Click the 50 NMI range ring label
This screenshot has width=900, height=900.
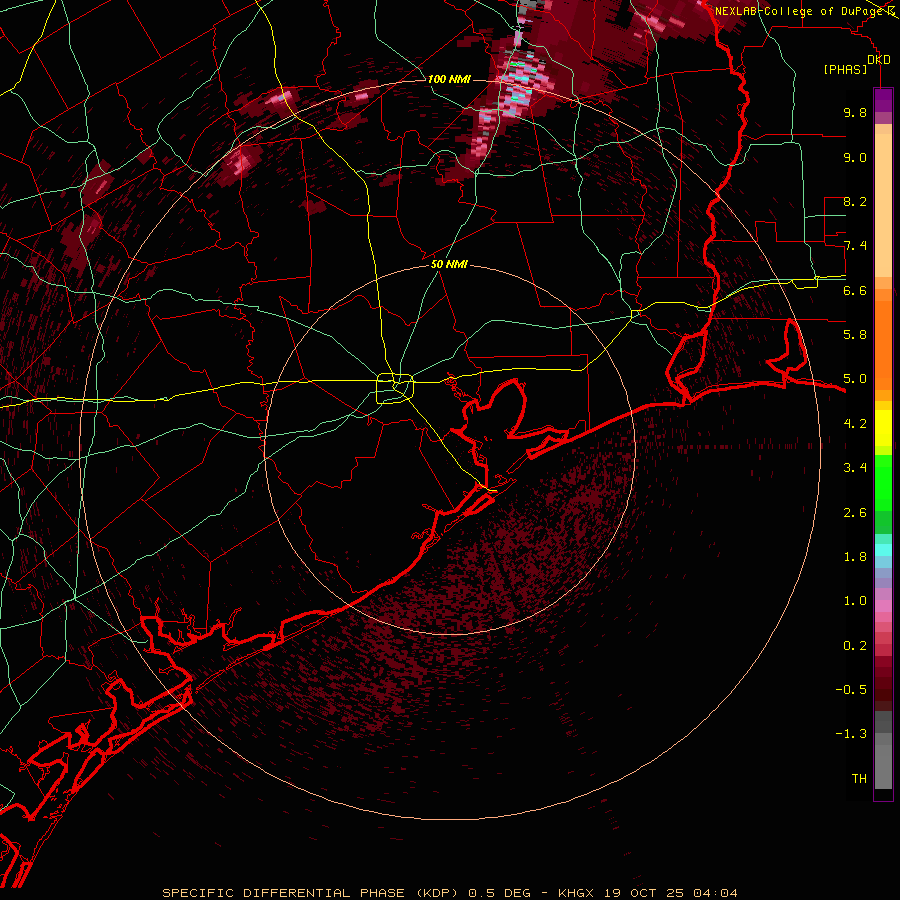pos(449,264)
